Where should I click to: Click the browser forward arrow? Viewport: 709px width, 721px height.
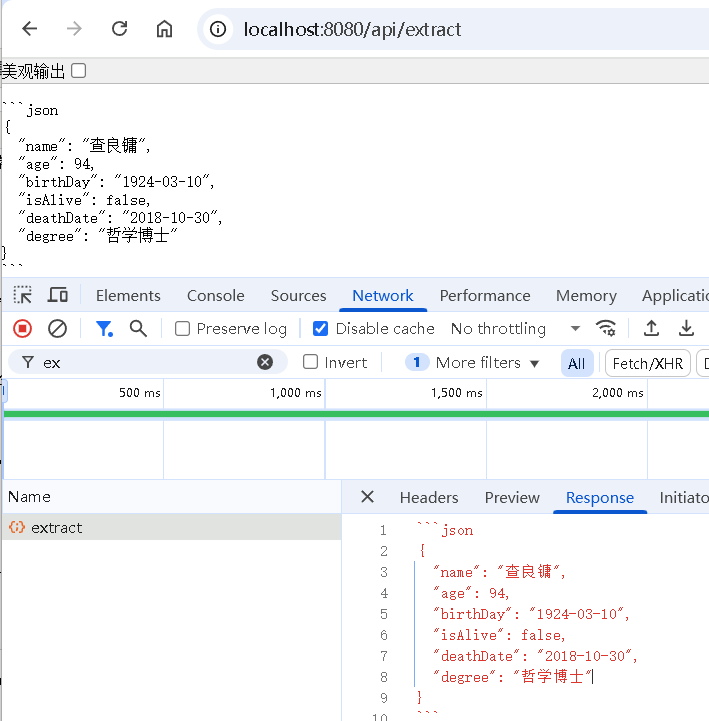[x=74, y=29]
